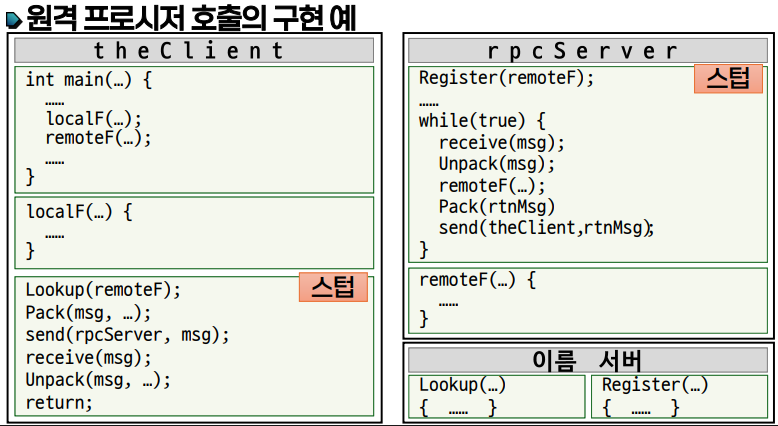Click "Register(…)" in the name server box
The image size is (778, 426).
[655, 385]
